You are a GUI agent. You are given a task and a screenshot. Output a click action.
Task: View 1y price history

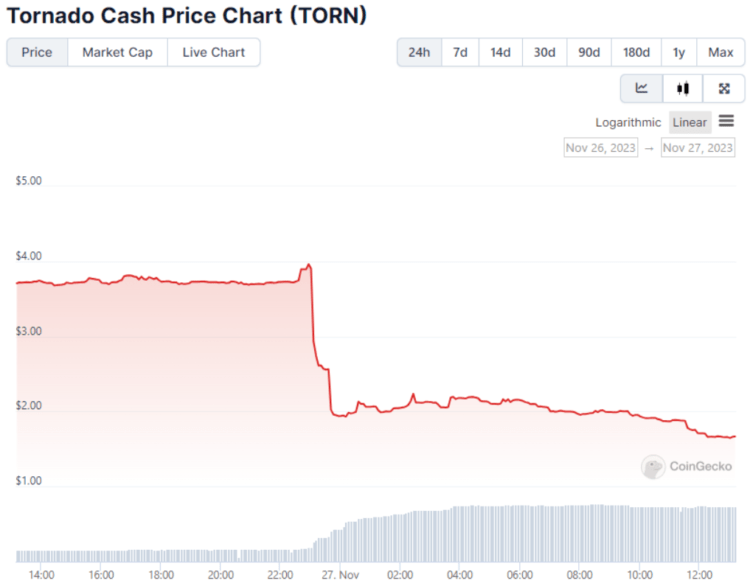[x=679, y=52]
